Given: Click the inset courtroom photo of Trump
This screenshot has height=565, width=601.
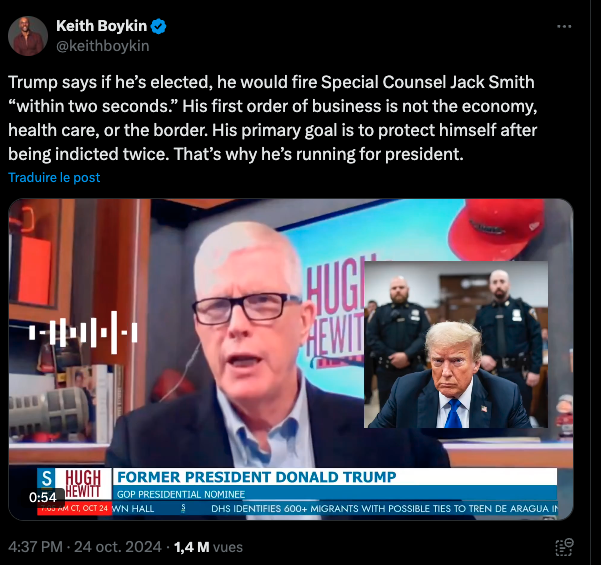Looking at the screenshot, I should click(456, 344).
